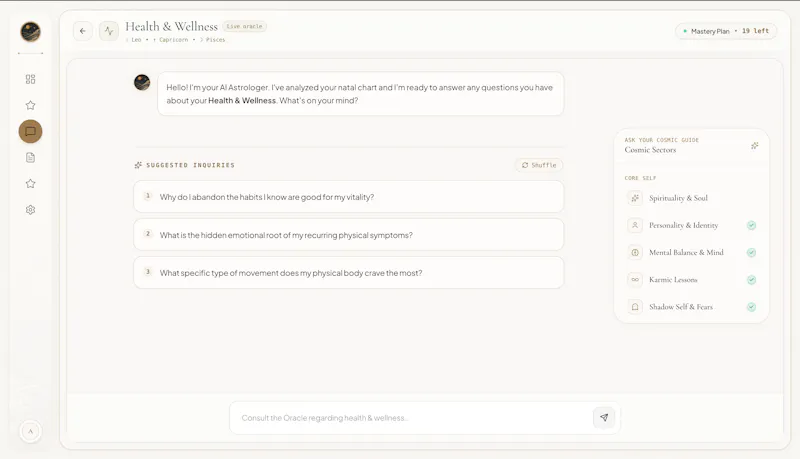Open the settings gear icon in sidebar

[31, 210]
